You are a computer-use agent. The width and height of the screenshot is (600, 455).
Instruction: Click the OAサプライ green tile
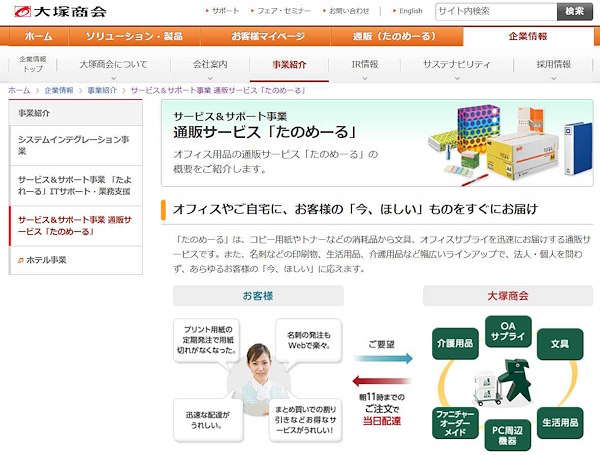coord(508,331)
